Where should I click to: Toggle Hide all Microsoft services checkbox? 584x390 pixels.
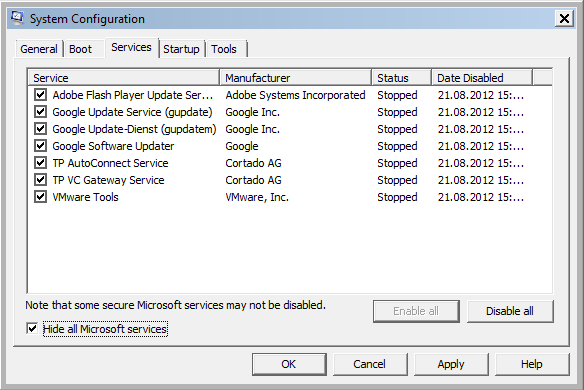pos(32,329)
